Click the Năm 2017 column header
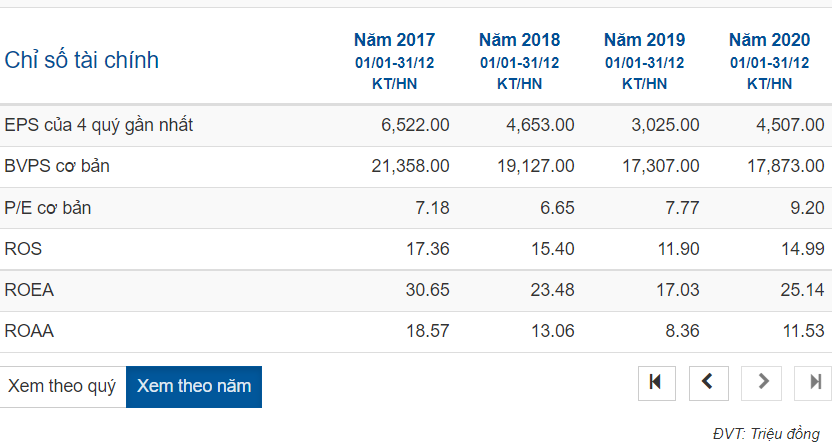The width and height of the screenshot is (837, 448). click(x=394, y=61)
